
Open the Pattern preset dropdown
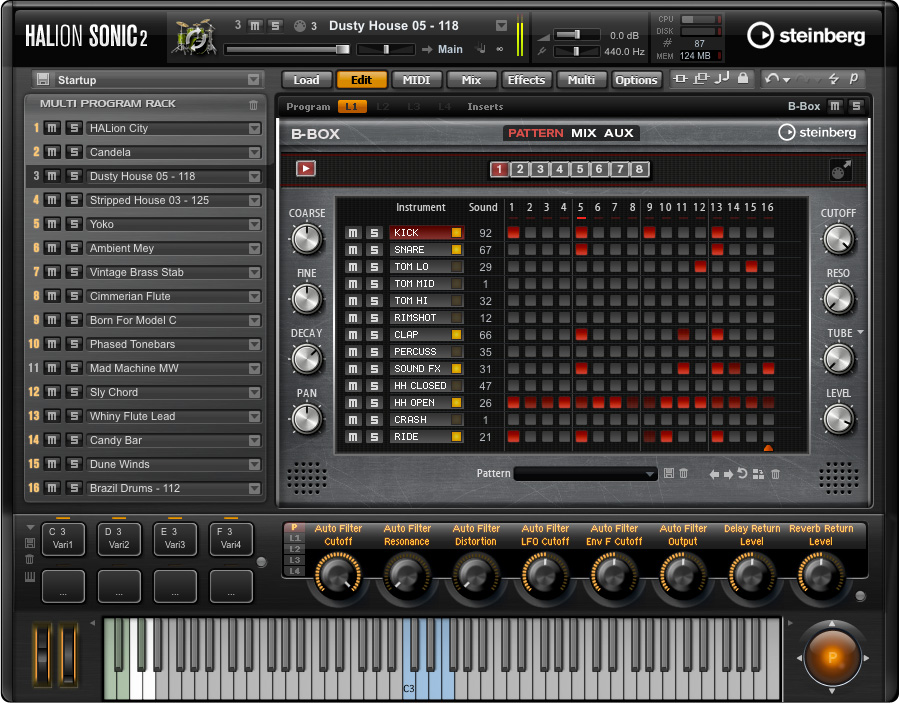click(650, 474)
